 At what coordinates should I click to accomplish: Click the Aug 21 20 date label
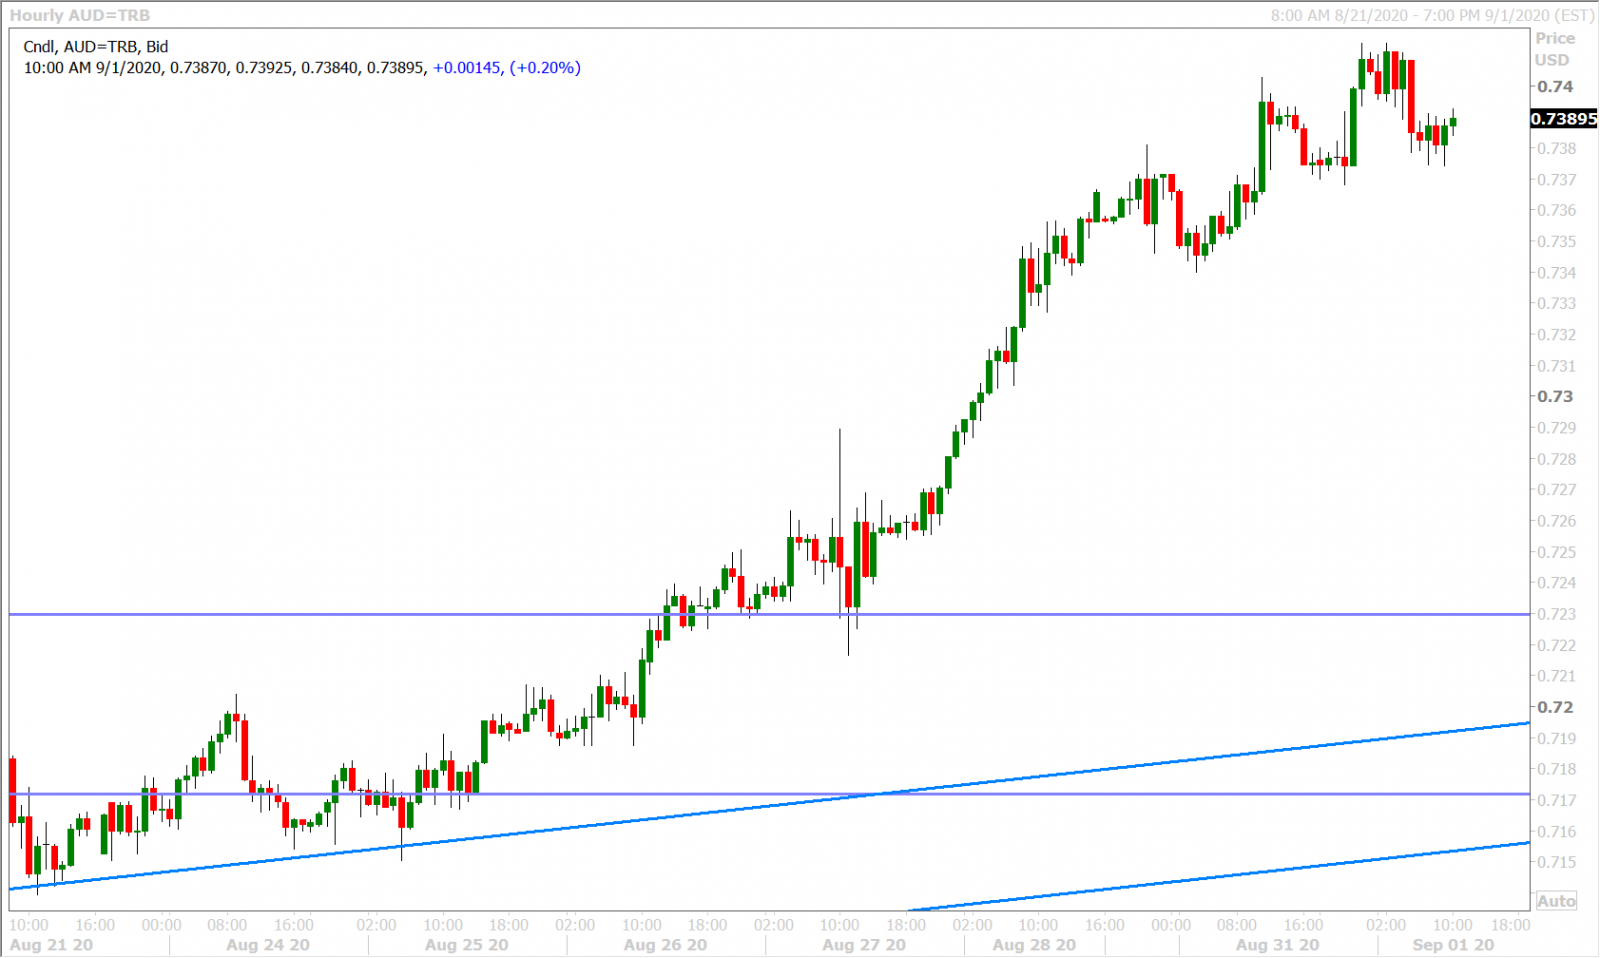[x=51, y=945]
